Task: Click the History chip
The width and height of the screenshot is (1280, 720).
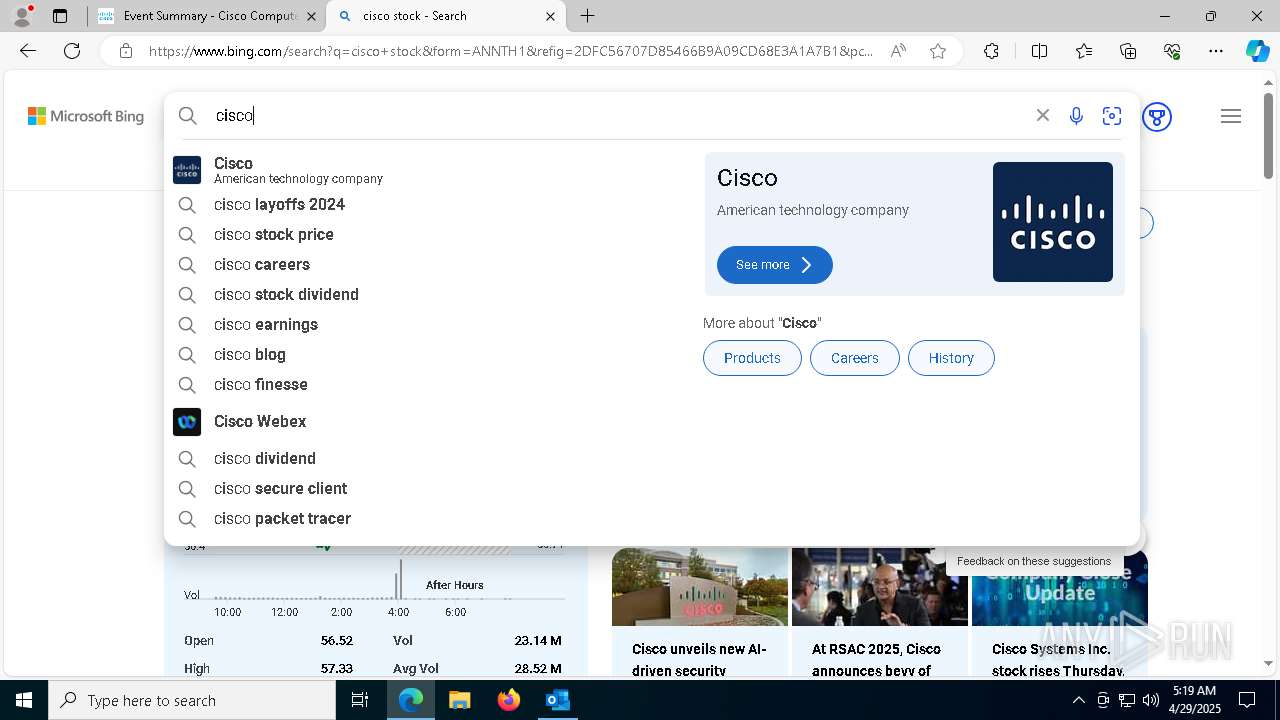Action: (x=951, y=358)
